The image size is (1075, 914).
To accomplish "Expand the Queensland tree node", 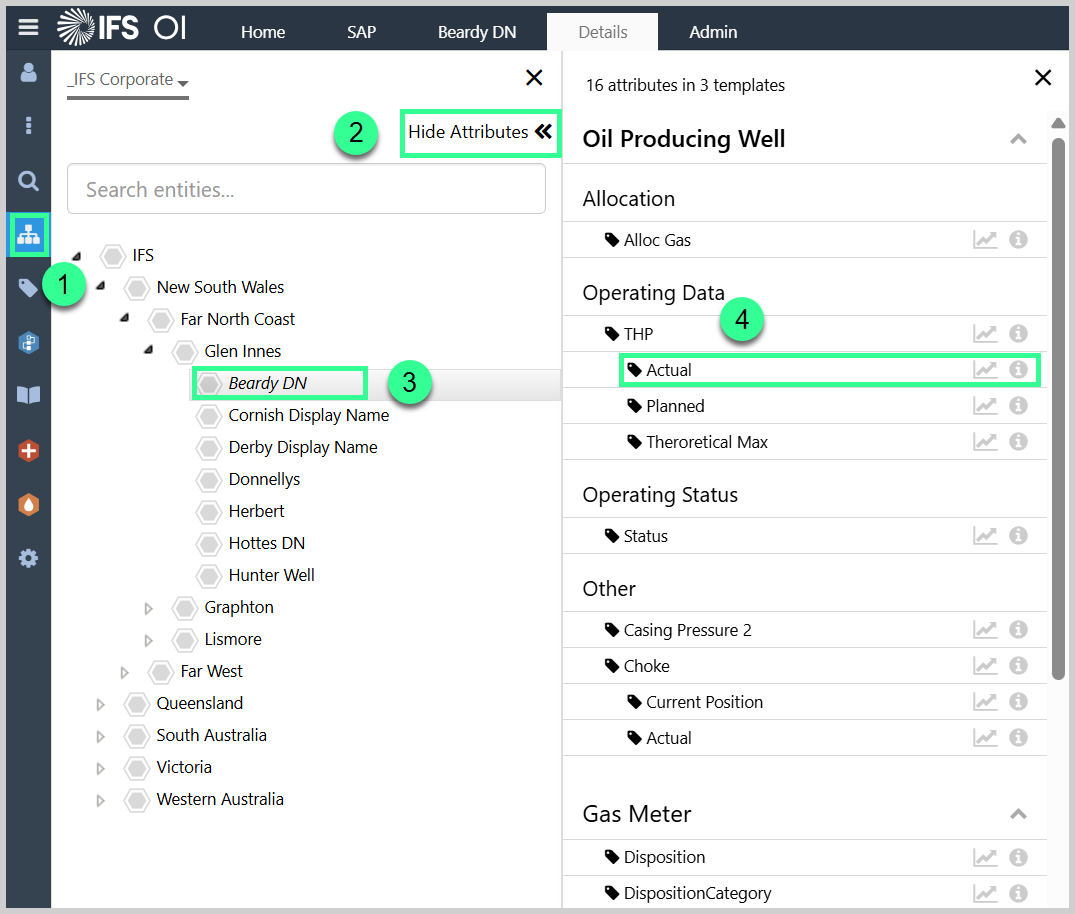I will tap(100, 704).
